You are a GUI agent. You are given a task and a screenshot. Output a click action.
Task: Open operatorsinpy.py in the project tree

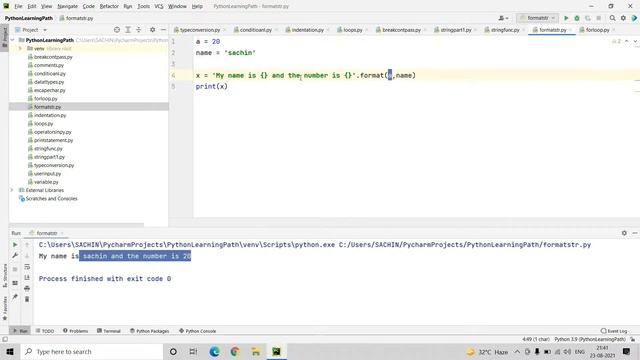(x=53, y=132)
